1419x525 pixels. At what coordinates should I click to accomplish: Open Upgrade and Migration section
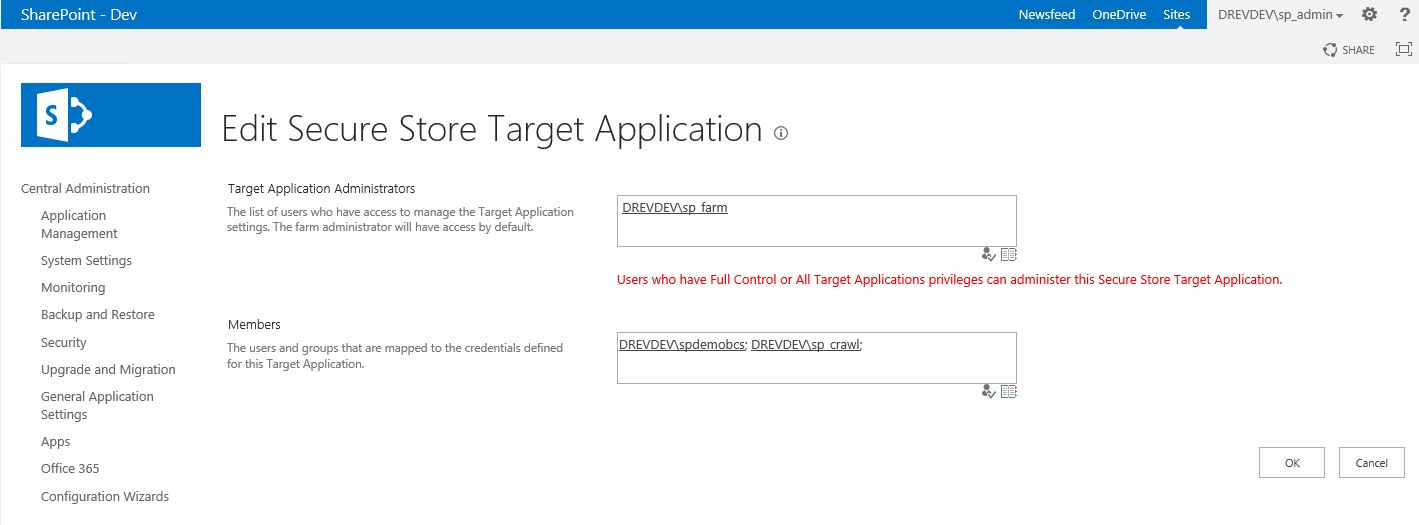[108, 369]
